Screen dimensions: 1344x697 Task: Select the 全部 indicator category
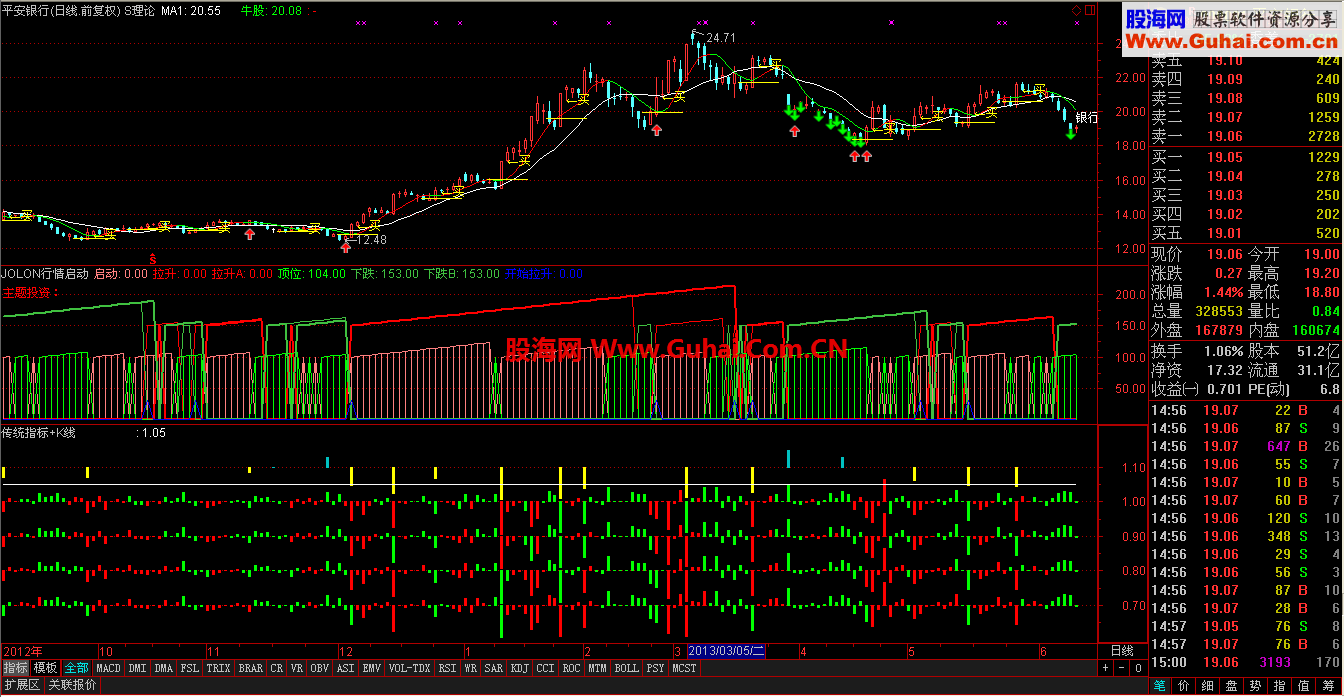point(76,668)
